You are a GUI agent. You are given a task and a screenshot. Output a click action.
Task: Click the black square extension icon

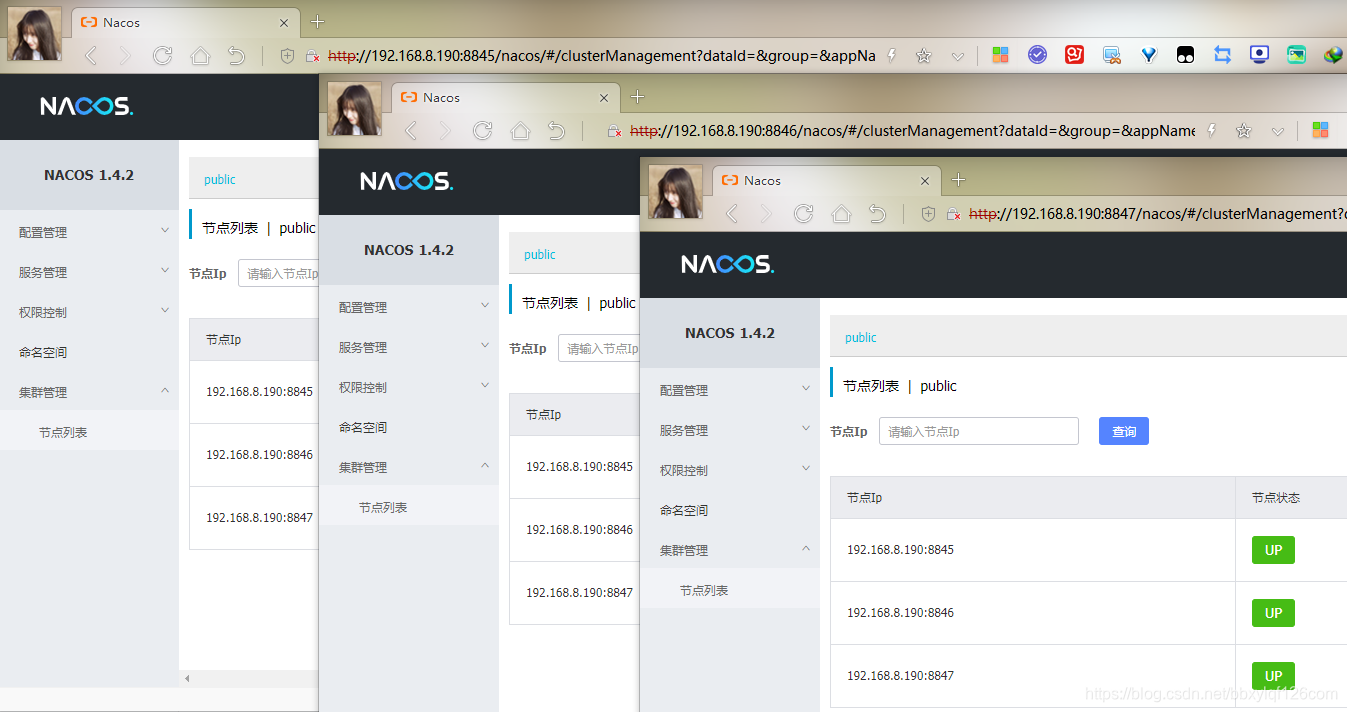coord(1185,55)
